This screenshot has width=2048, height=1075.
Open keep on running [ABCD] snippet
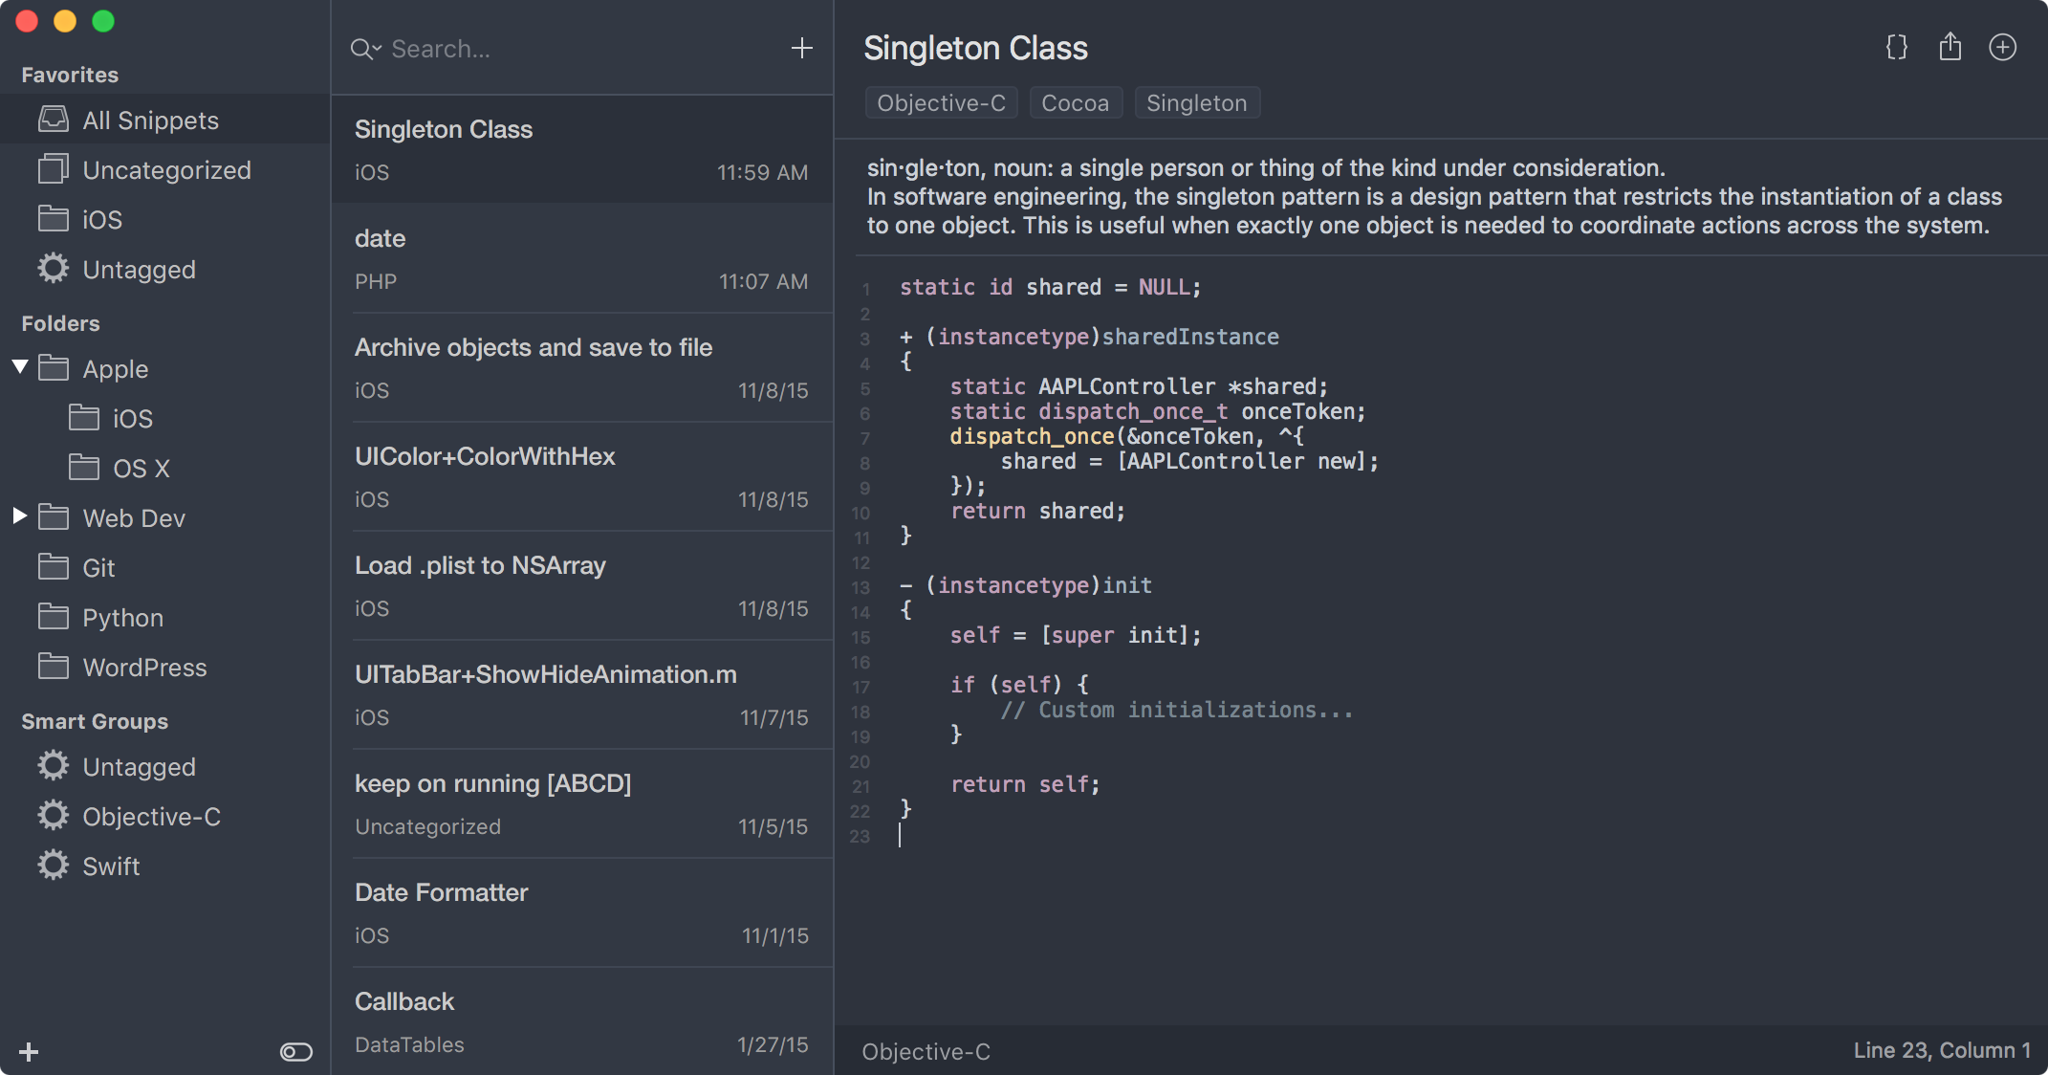click(582, 803)
